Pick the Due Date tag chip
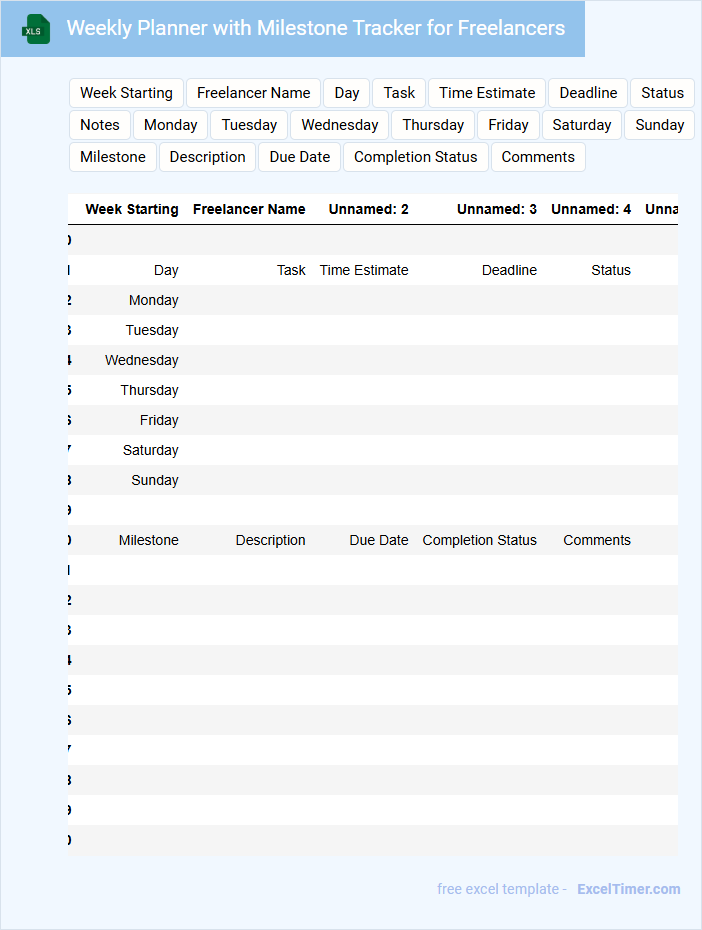The height and width of the screenshot is (930, 702). [299, 157]
